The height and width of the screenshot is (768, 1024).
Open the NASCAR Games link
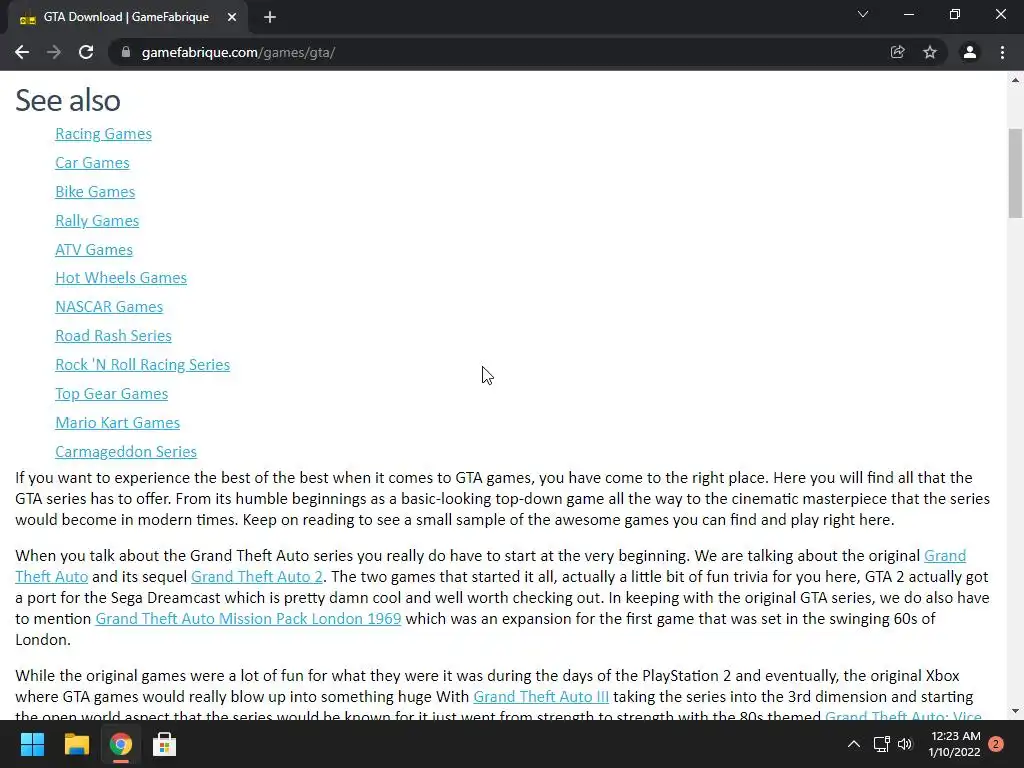point(109,307)
